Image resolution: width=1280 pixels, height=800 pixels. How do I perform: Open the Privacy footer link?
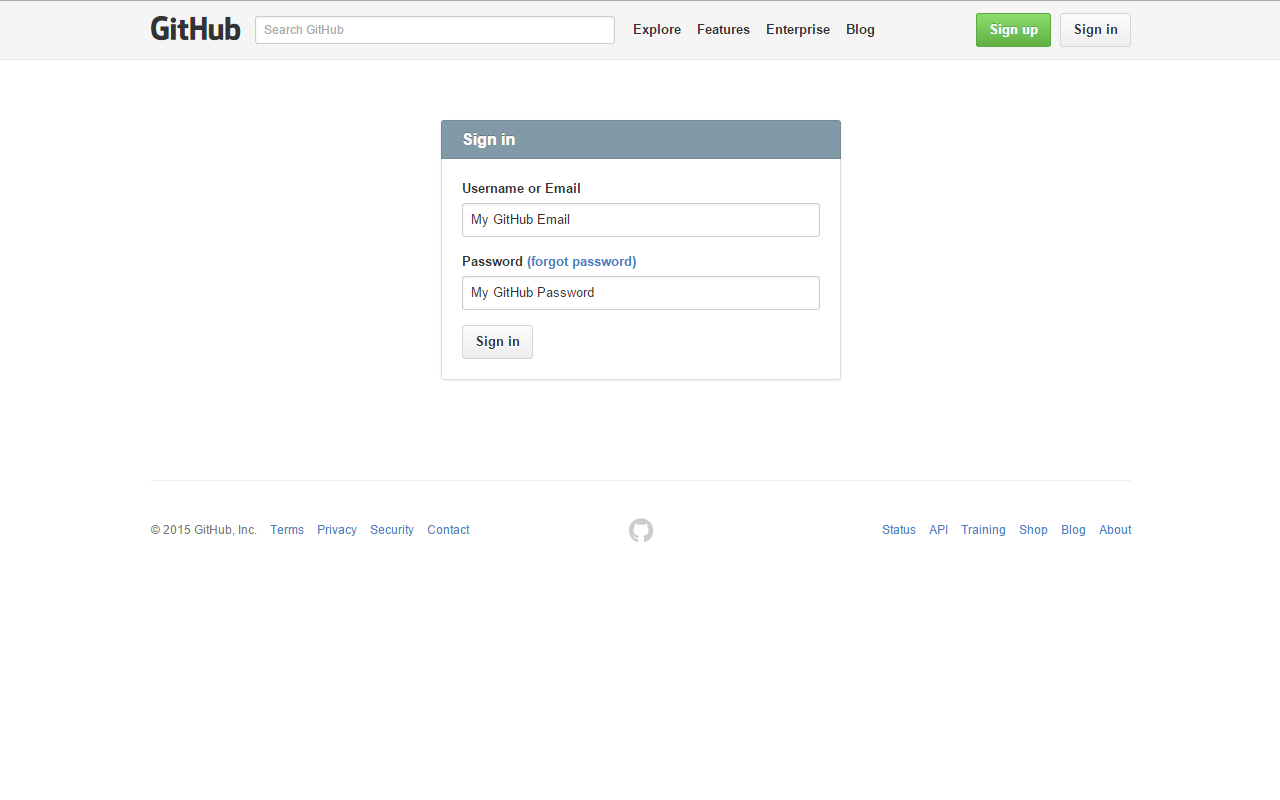coord(337,530)
